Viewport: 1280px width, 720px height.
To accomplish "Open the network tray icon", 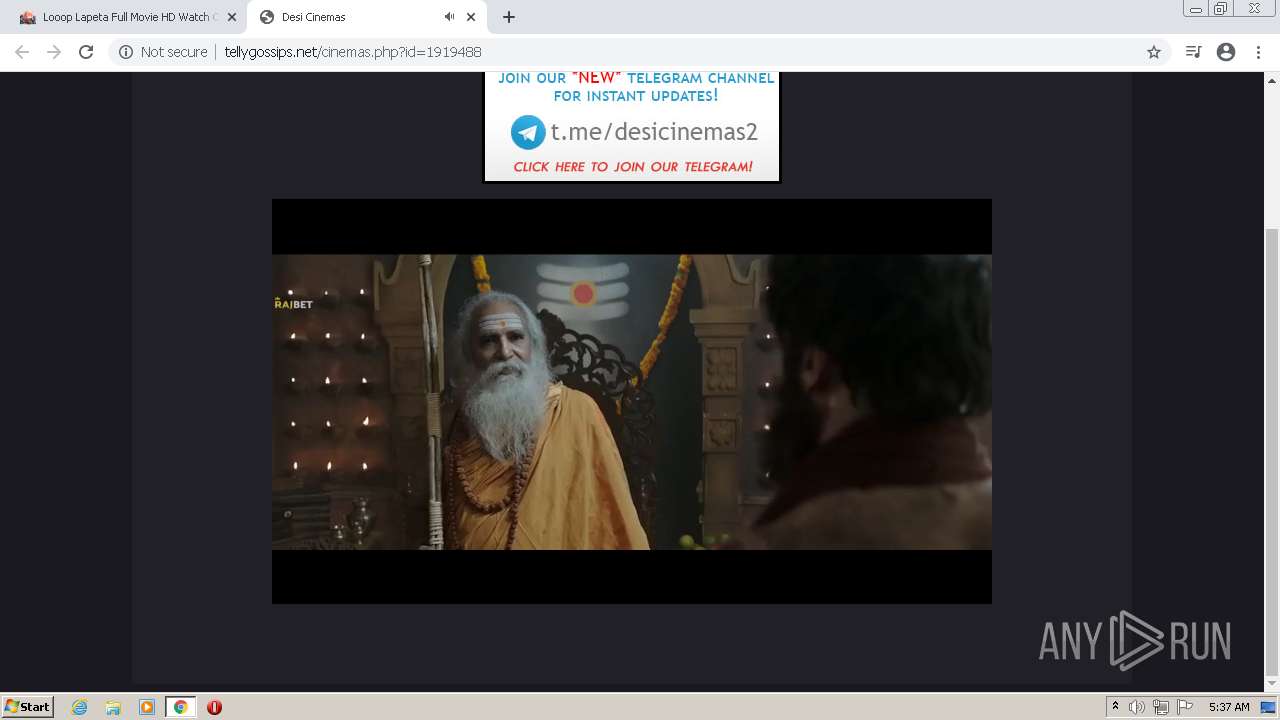I will point(1161,707).
